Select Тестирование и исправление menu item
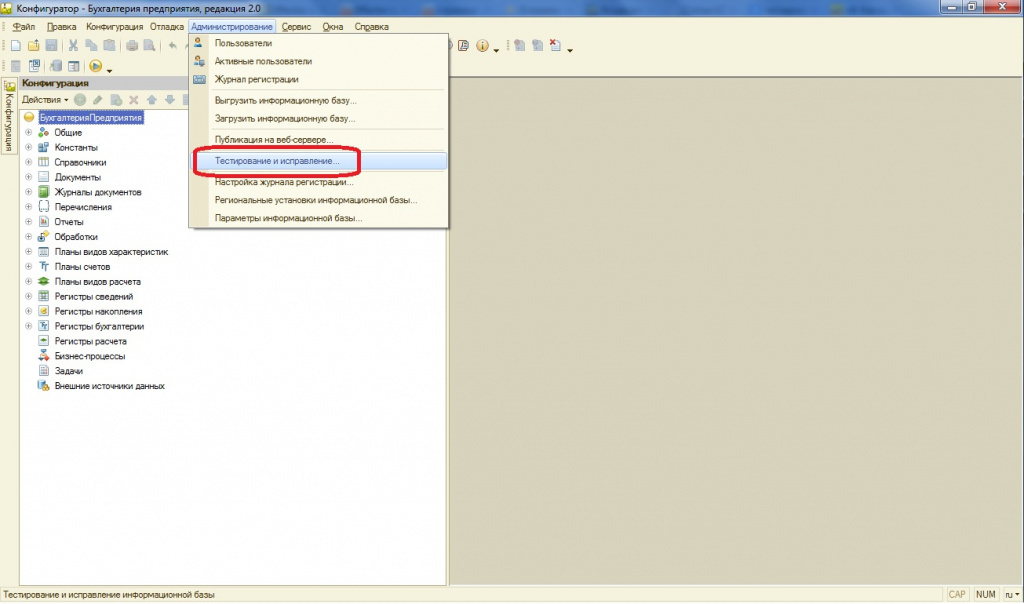Viewport: 1024px width, 604px height. point(277,160)
